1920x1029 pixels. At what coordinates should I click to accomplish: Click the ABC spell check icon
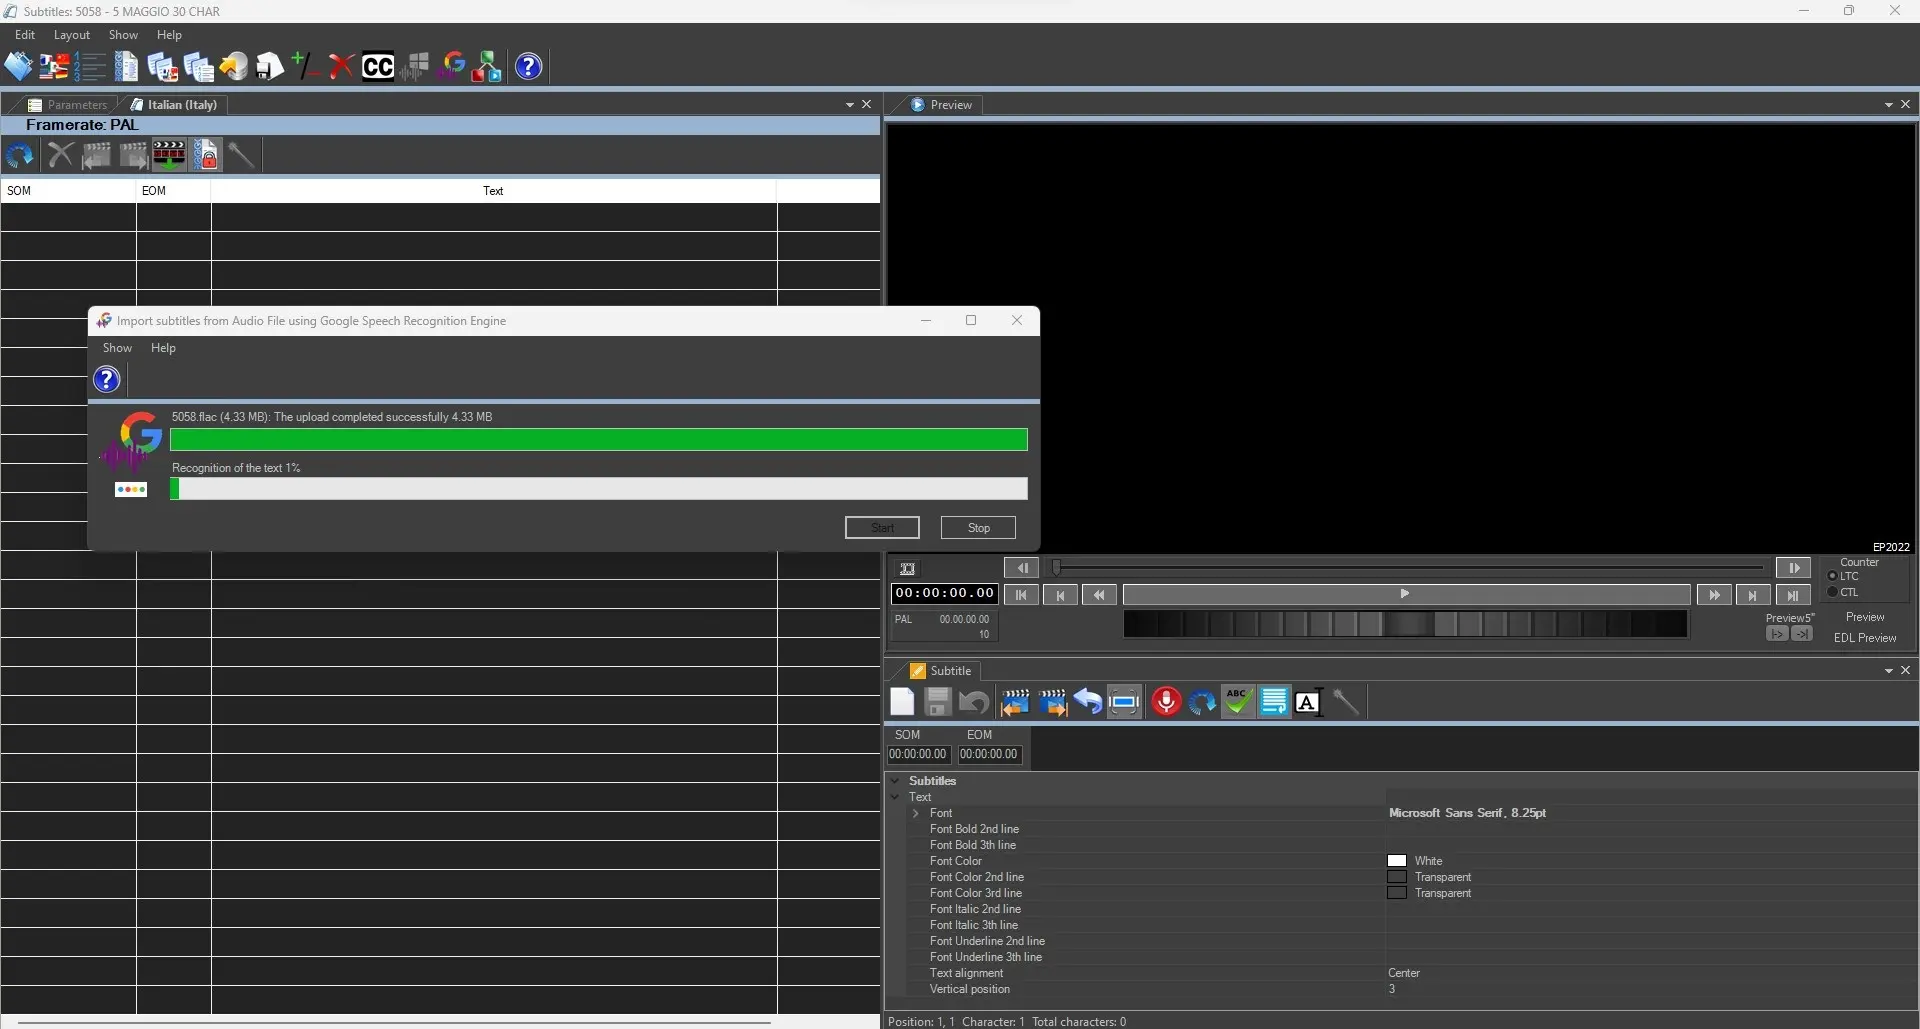(1237, 702)
